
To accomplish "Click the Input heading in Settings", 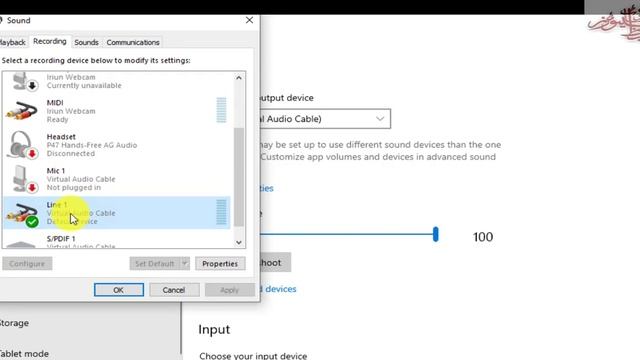I will pyautogui.click(x=214, y=329).
